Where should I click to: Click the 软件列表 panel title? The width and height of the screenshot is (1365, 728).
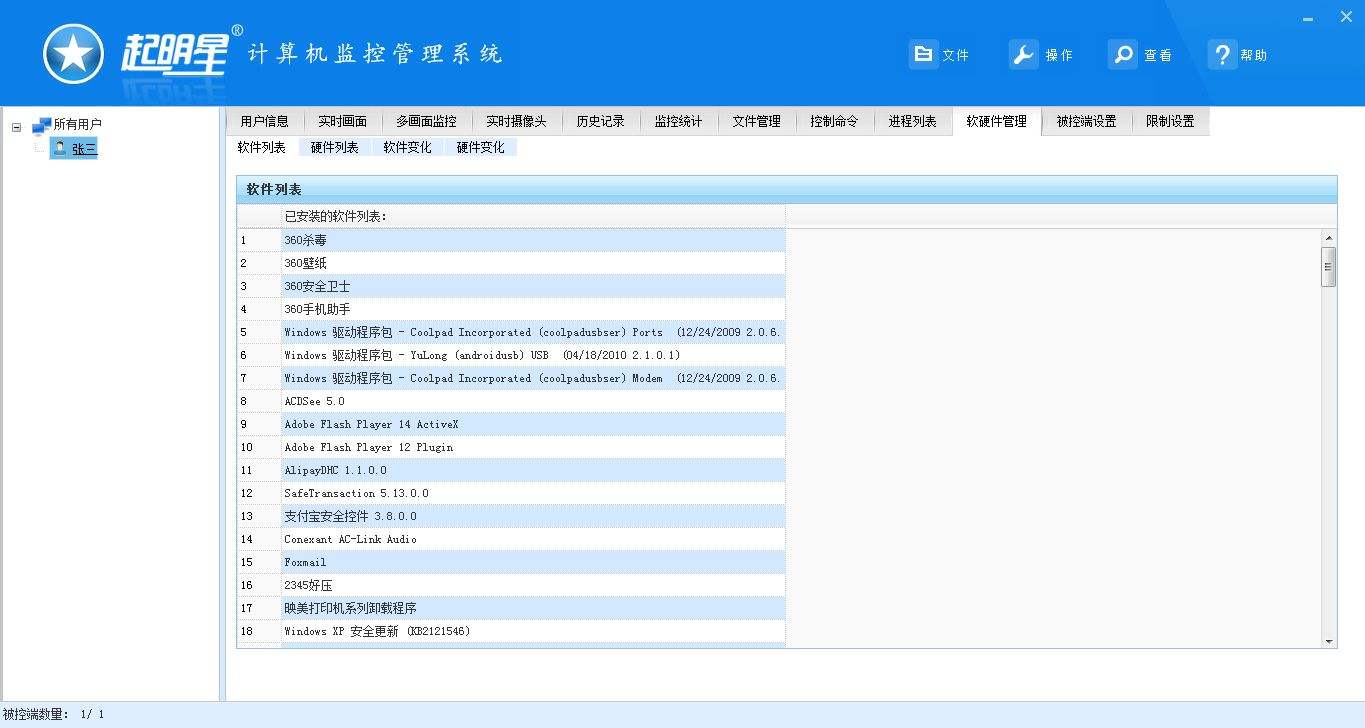274,189
